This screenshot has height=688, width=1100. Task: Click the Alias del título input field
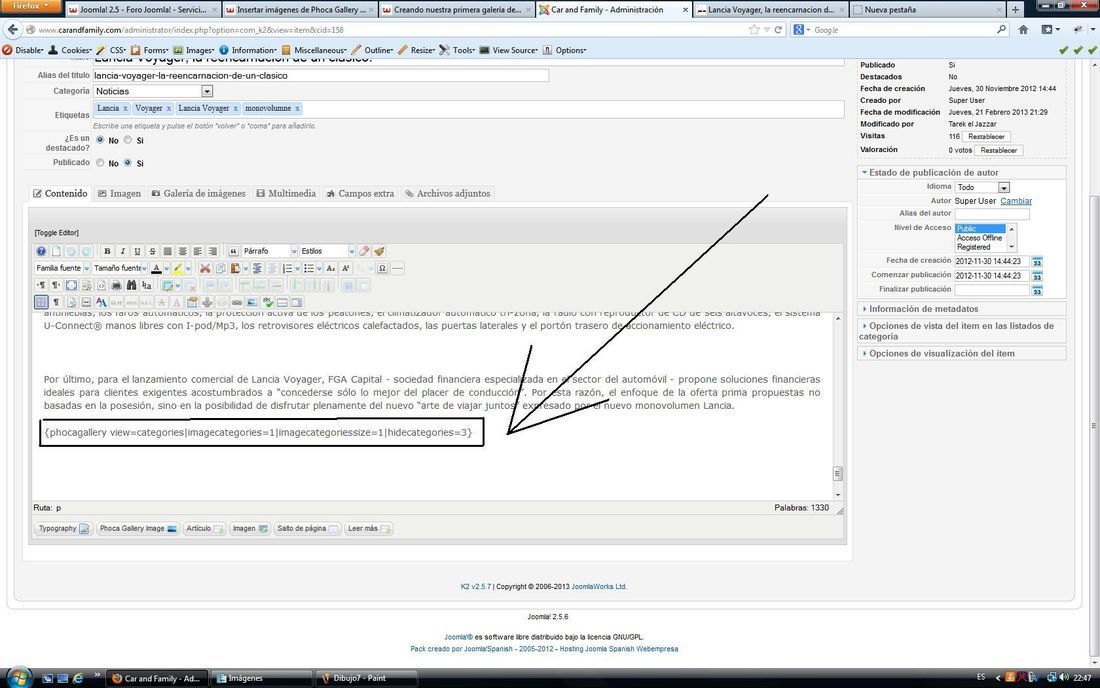[321, 76]
